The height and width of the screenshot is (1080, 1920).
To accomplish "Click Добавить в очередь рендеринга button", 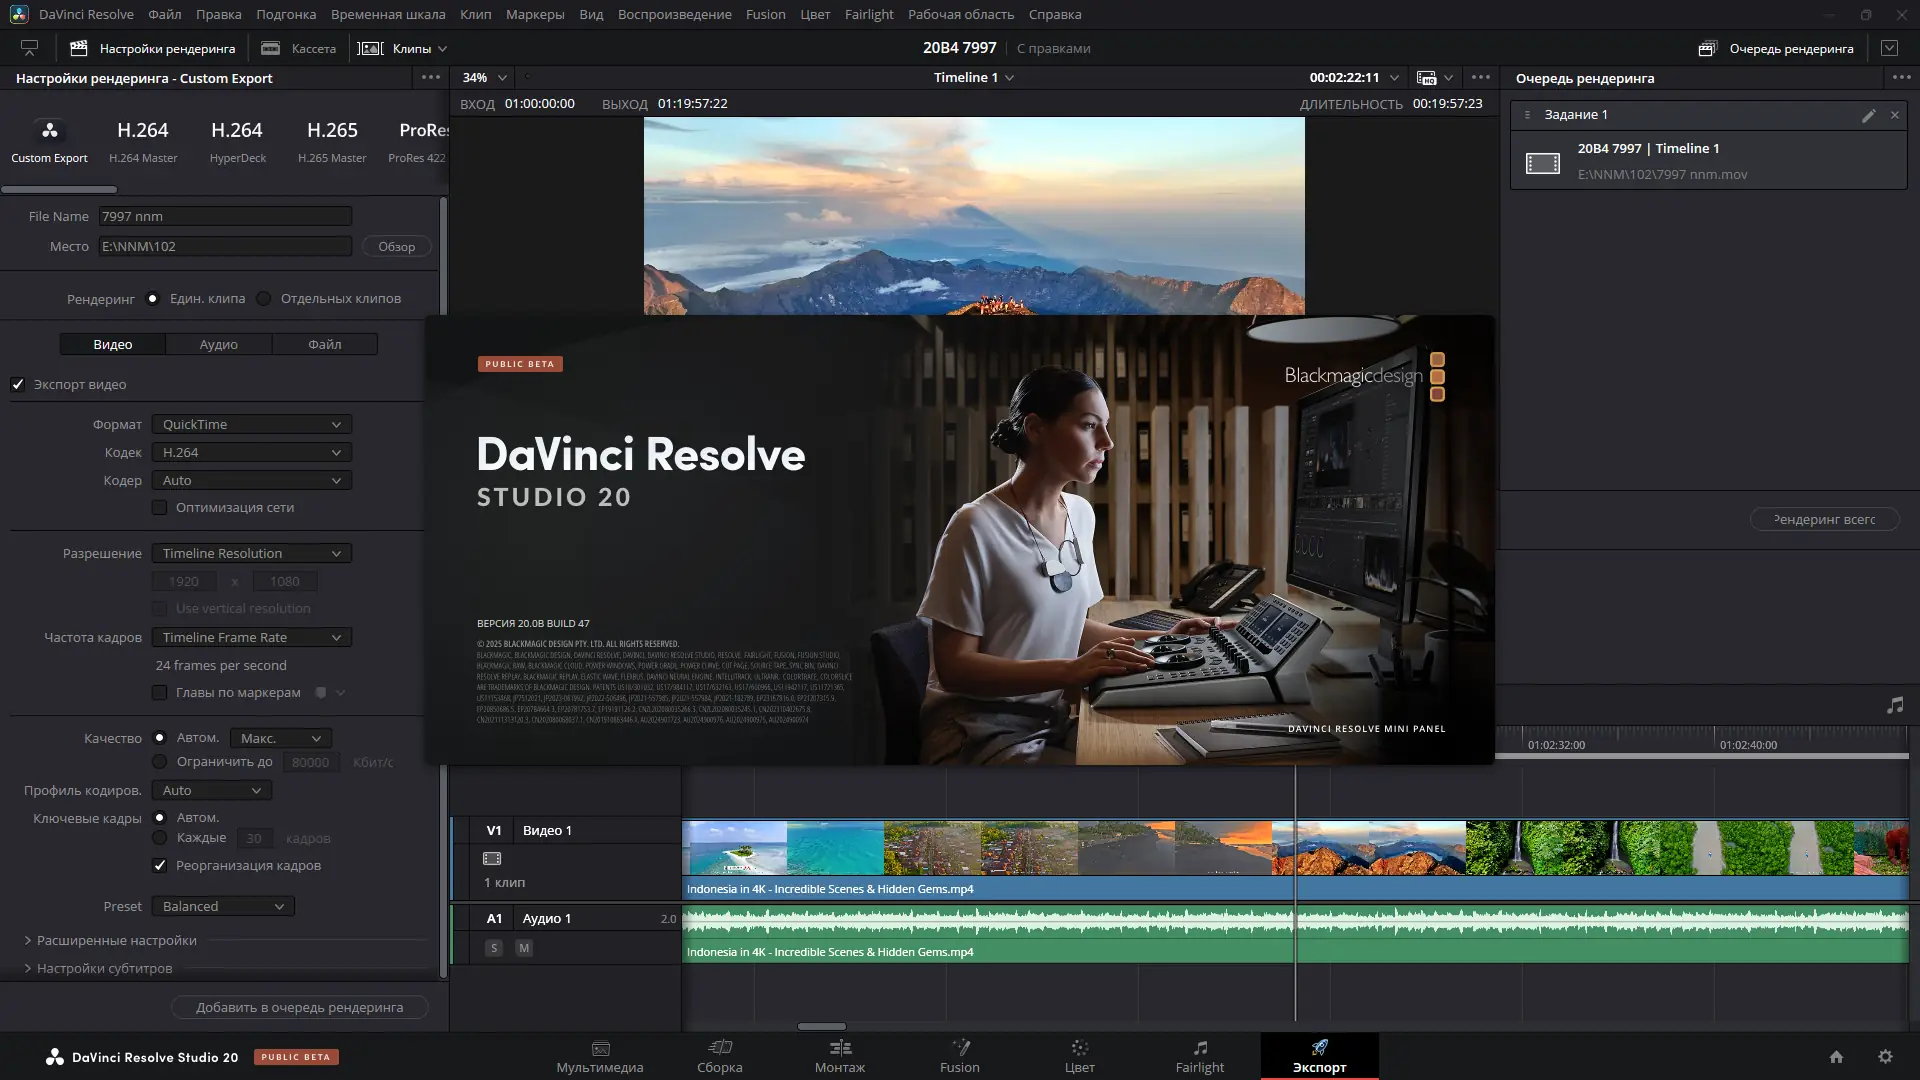I will point(299,1008).
